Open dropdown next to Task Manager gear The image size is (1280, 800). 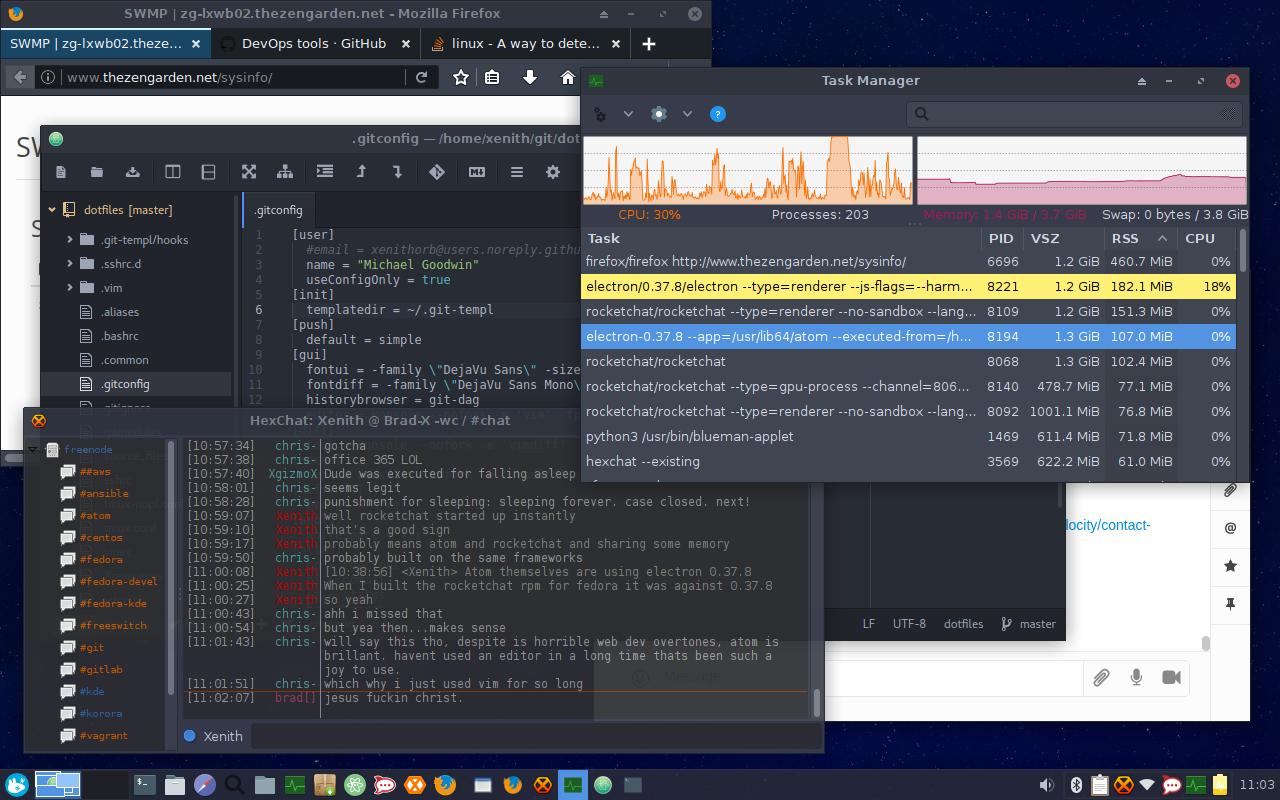click(x=687, y=114)
